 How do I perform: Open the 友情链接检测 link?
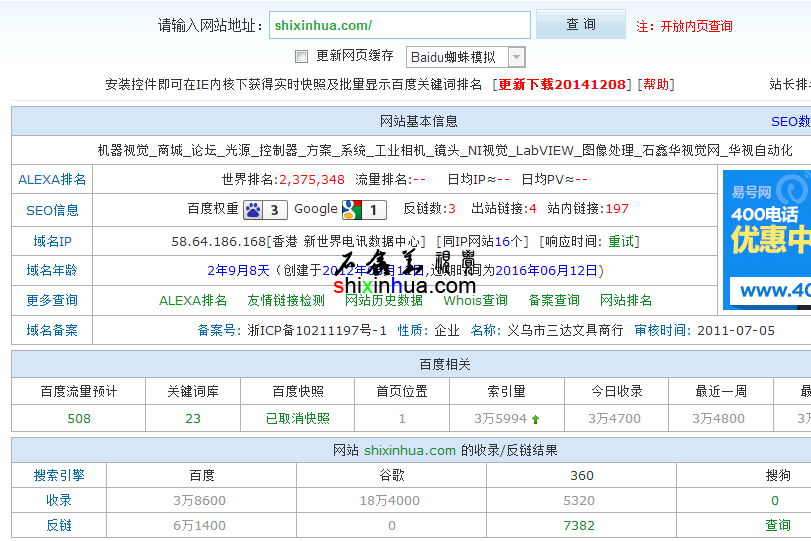pyautogui.click(x=286, y=300)
